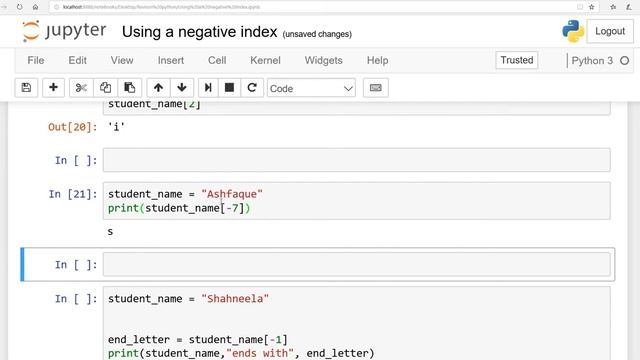Click the Python 3 kernel name
Screen dimensions: 640x360
592,61
